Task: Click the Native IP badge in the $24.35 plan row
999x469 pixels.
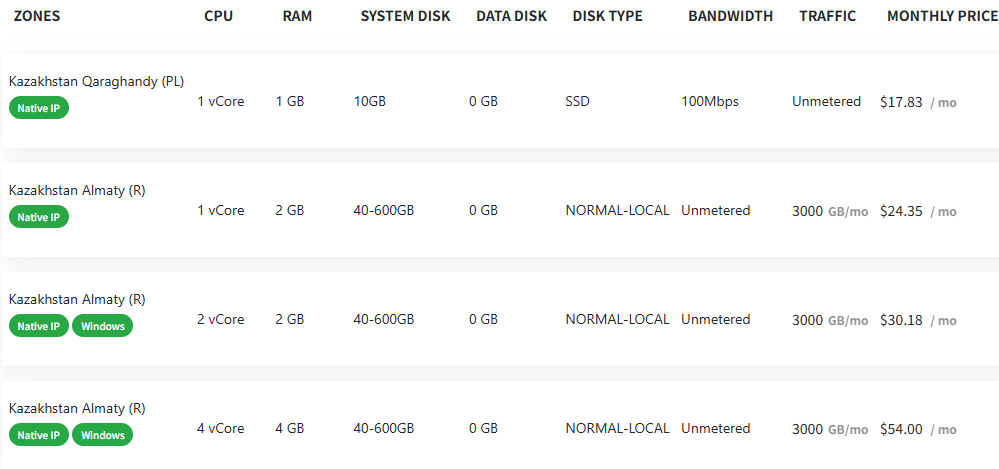Action: click(39, 217)
